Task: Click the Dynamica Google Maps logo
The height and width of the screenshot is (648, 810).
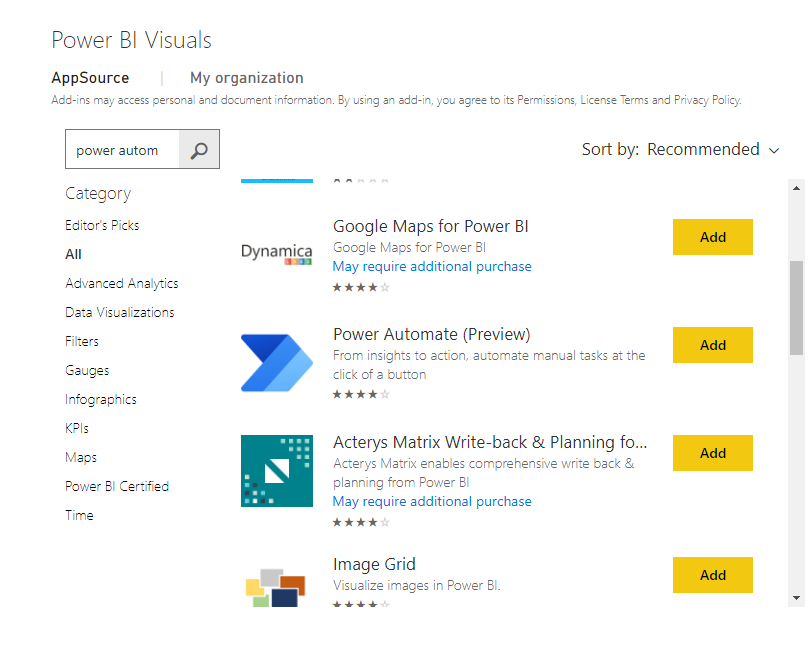Action: (x=276, y=253)
